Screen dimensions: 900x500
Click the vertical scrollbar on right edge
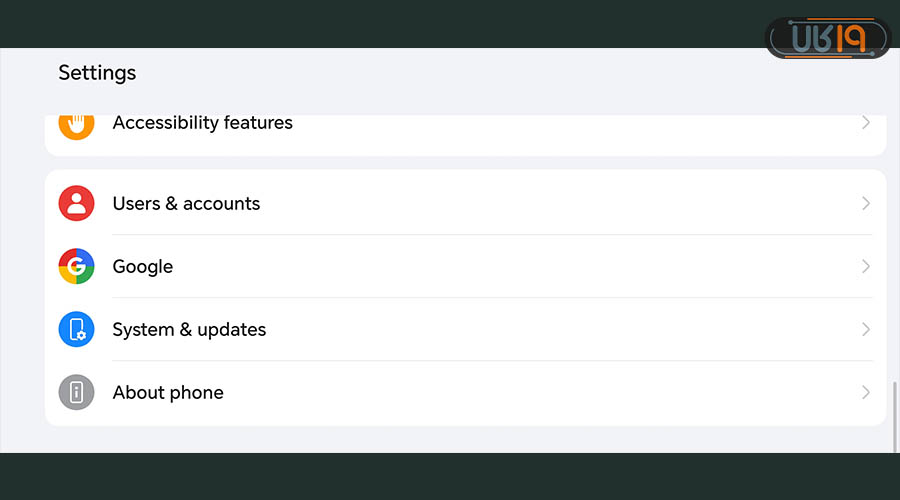point(894,415)
